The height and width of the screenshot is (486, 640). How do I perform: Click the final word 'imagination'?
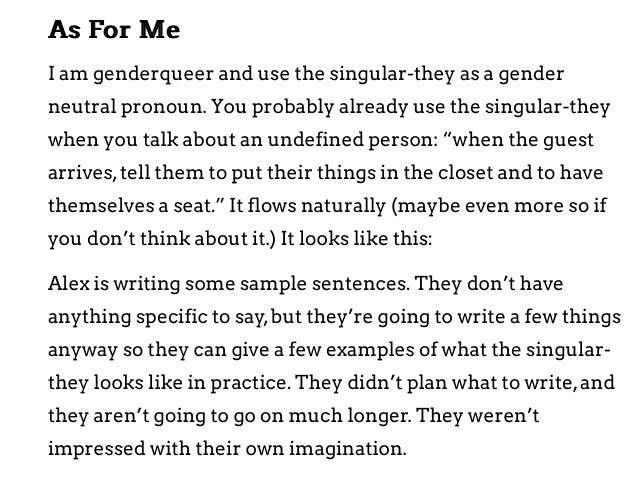[347, 449]
